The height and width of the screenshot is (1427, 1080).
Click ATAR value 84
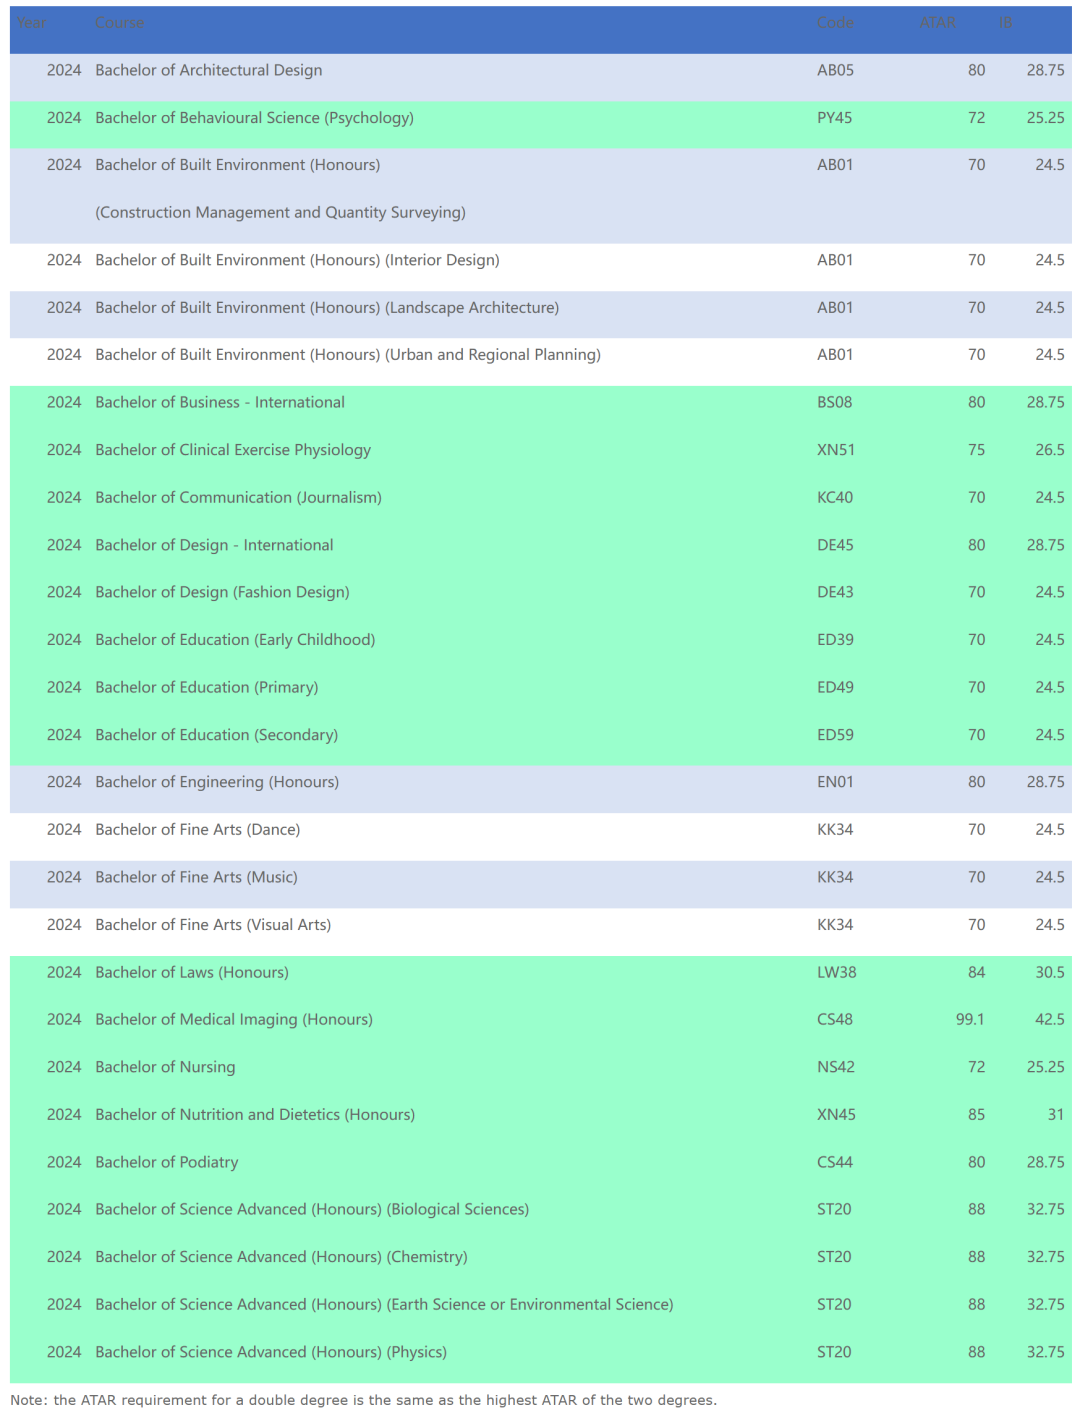[976, 972]
